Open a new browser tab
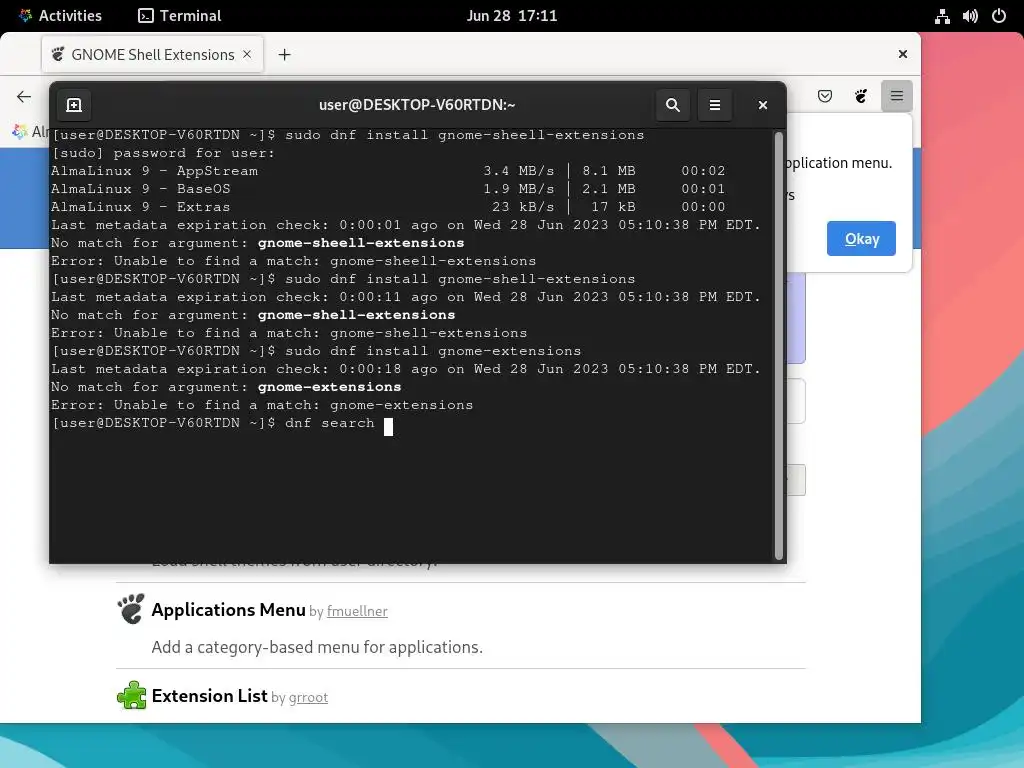Image resolution: width=1024 pixels, height=768 pixels. pyautogui.click(x=284, y=55)
